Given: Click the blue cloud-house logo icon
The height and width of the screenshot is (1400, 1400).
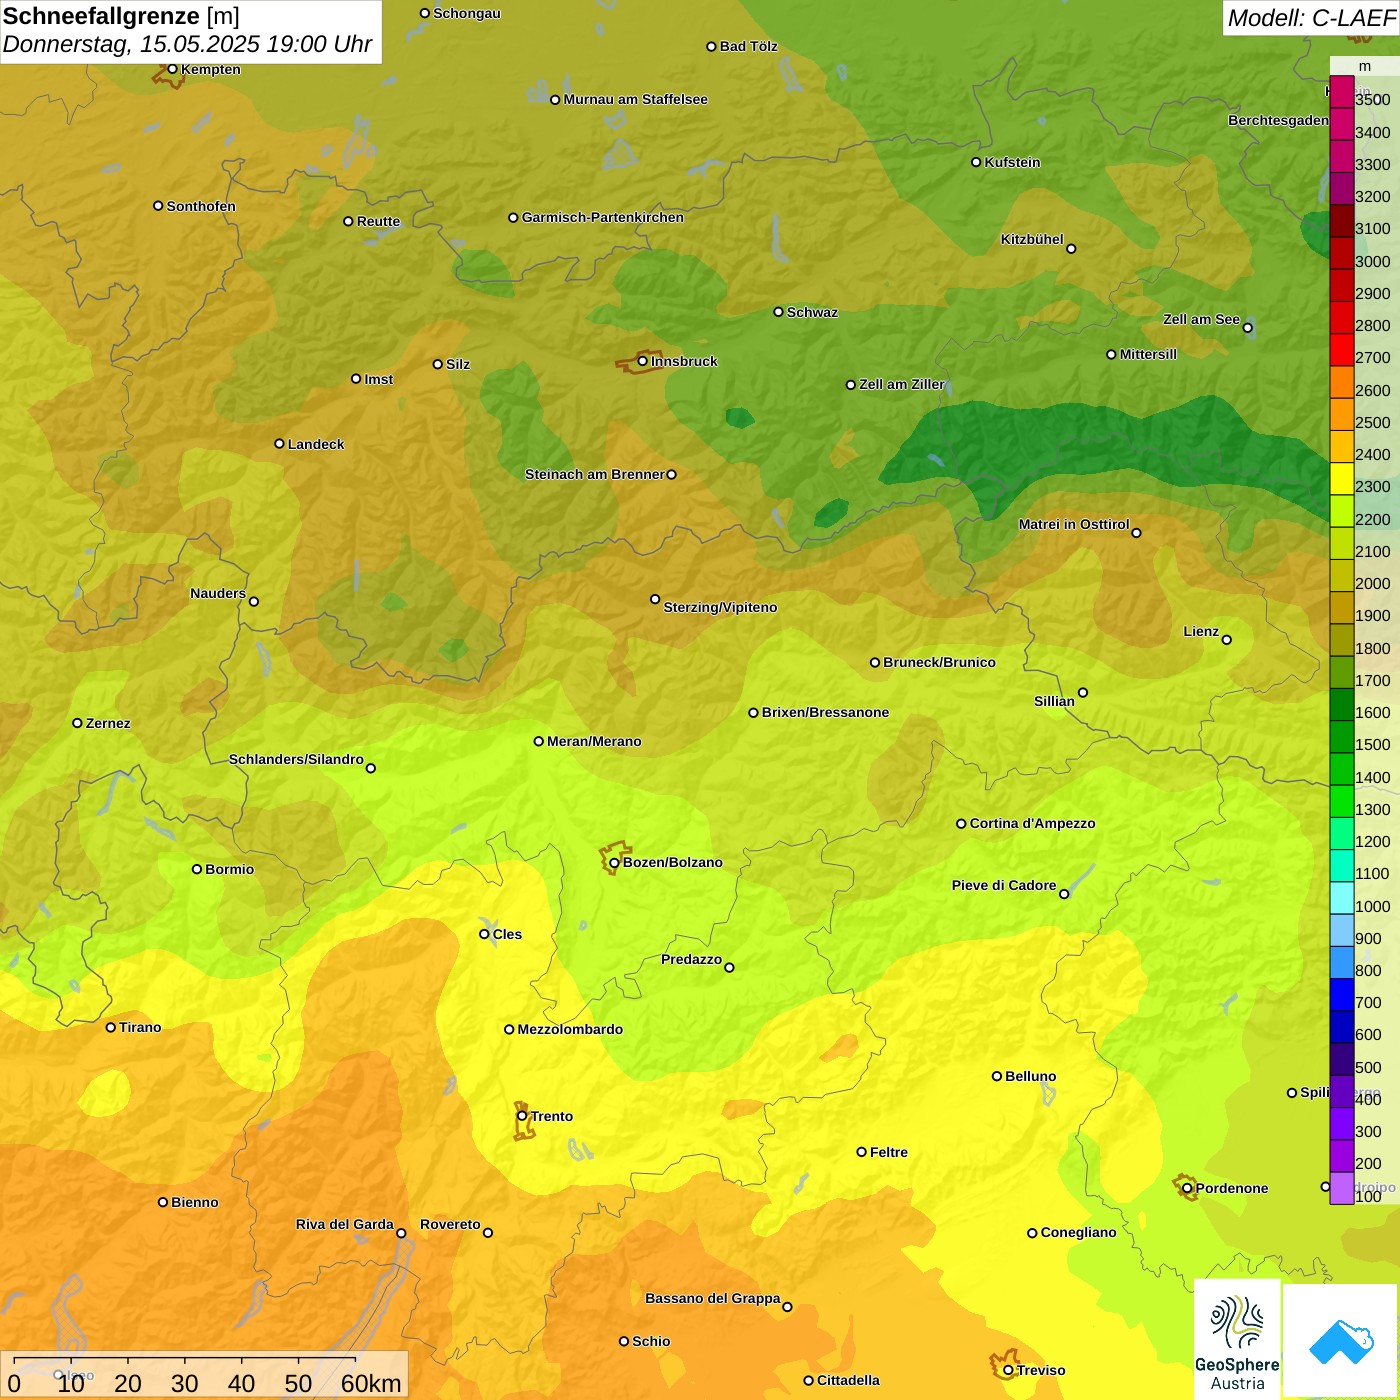Looking at the screenshot, I should [1341, 1340].
